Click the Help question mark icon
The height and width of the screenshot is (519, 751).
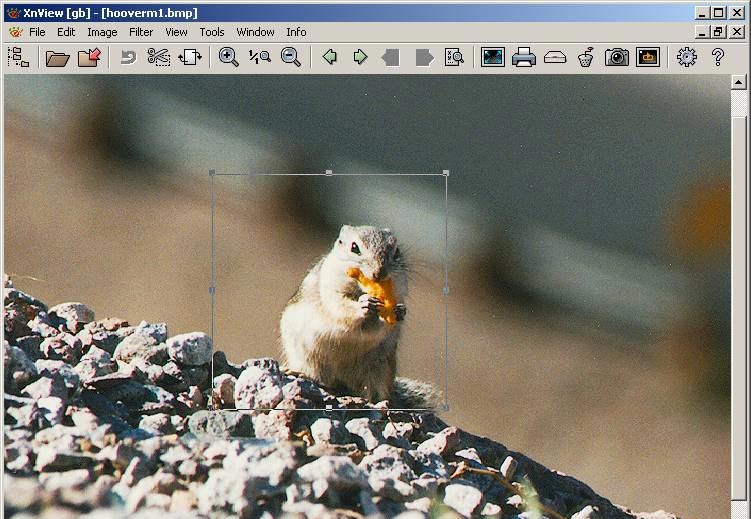click(717, 57)
